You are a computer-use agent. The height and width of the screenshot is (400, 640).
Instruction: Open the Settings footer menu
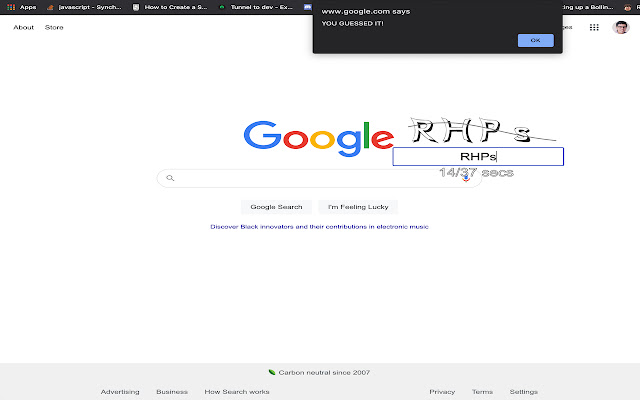523,391
